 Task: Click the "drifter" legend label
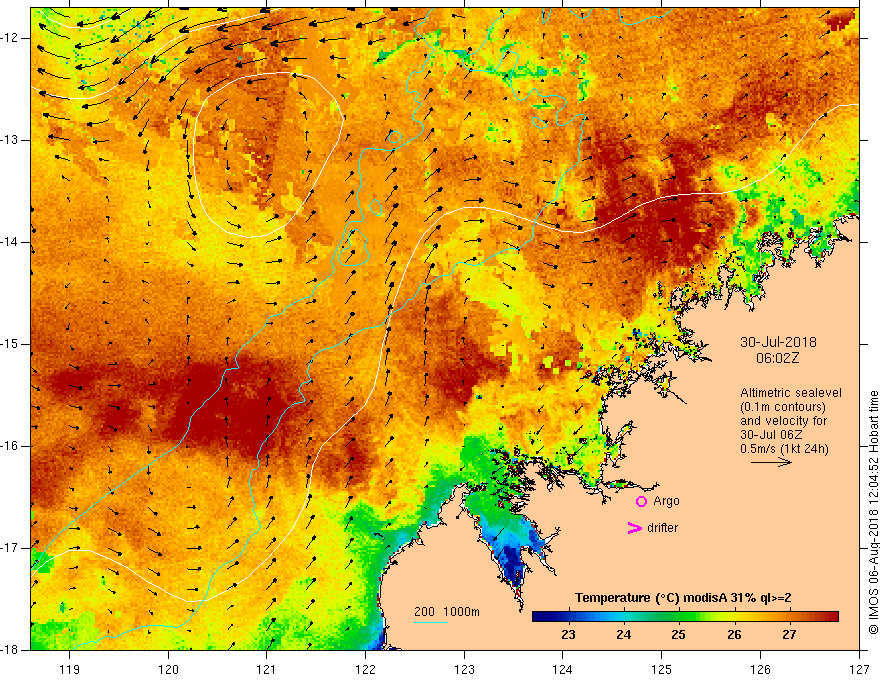(x=662, y=528)
